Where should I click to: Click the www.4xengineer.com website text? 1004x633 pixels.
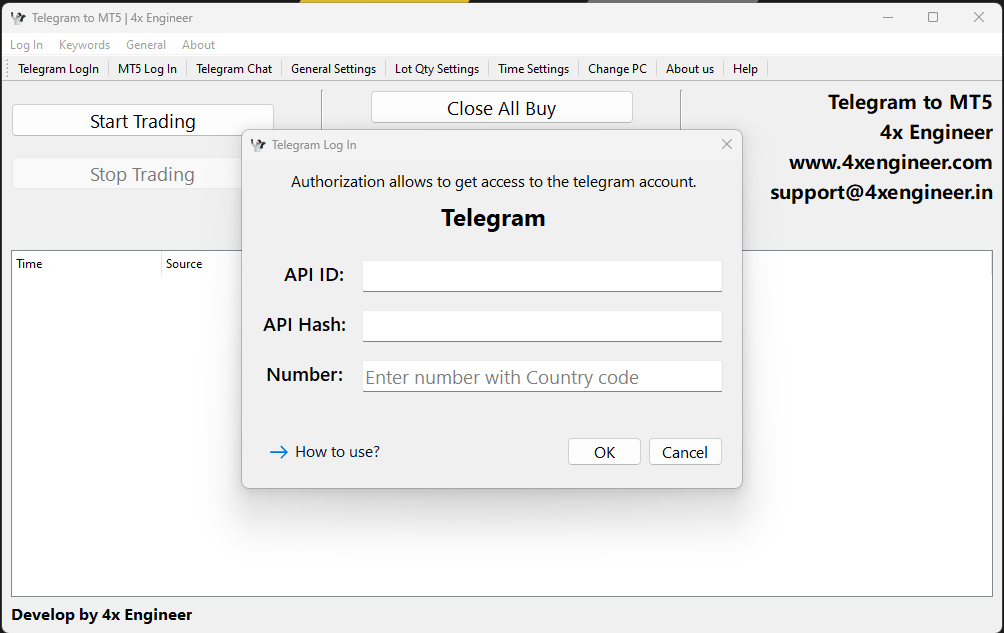(891, 163)
